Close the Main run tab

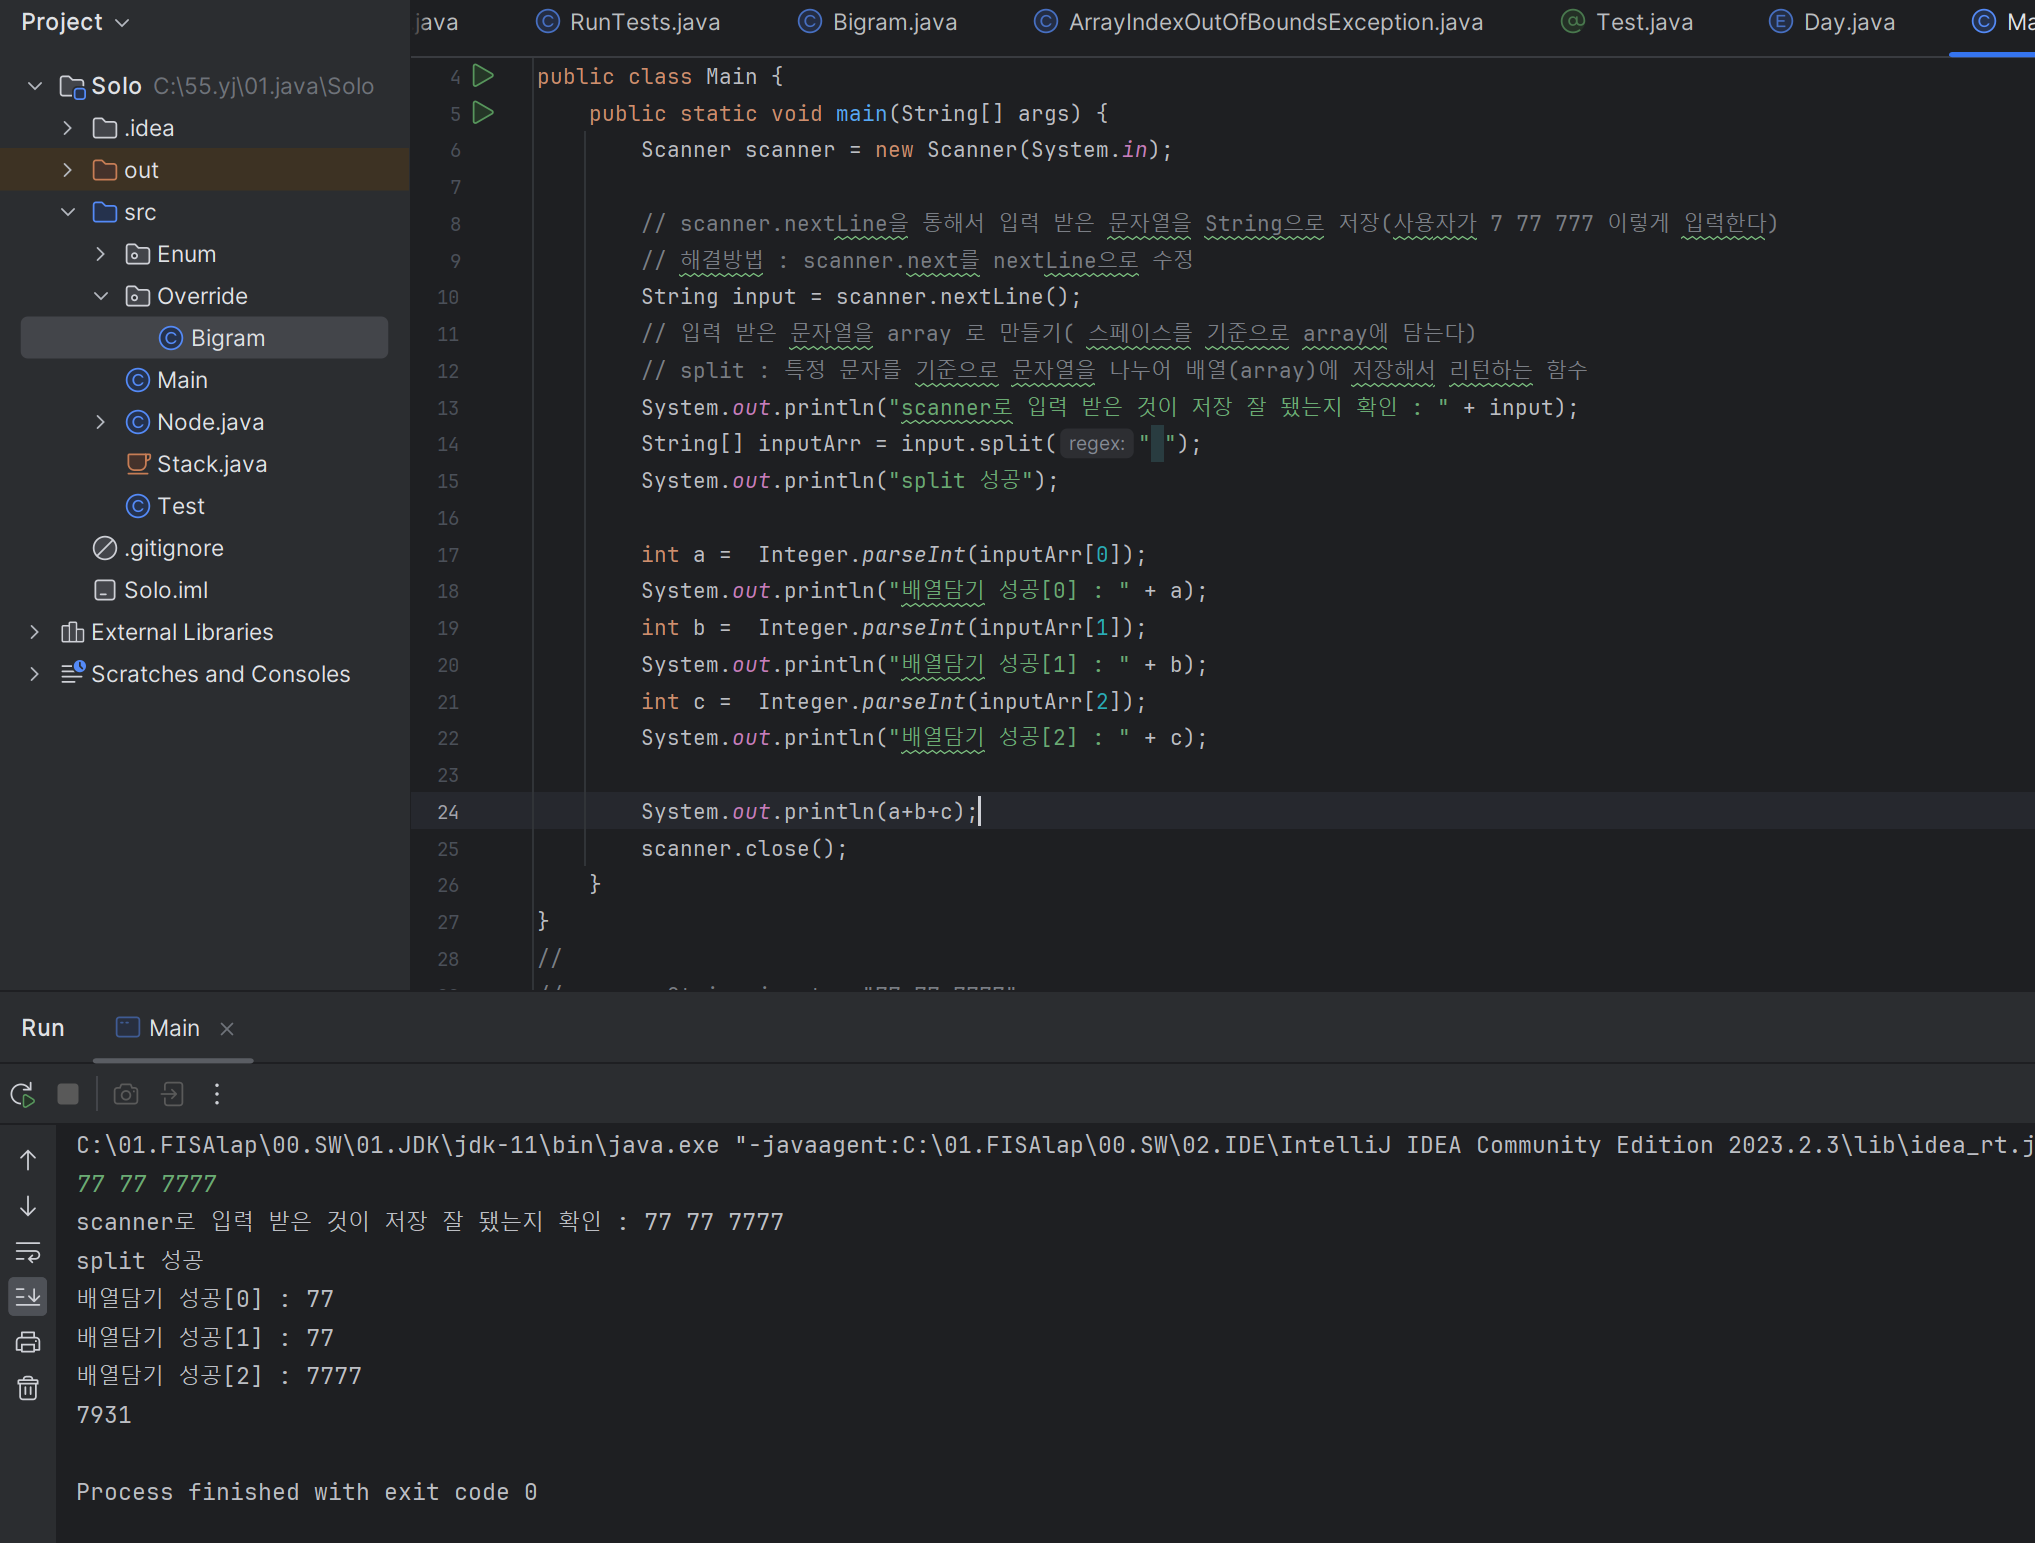coord(227,1029)
